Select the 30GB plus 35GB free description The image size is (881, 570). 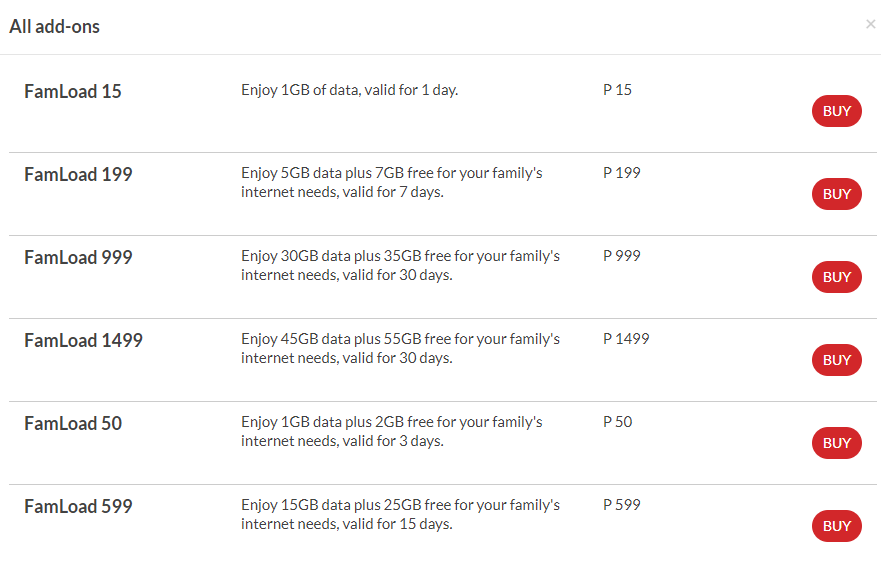[x=400, y=265]
